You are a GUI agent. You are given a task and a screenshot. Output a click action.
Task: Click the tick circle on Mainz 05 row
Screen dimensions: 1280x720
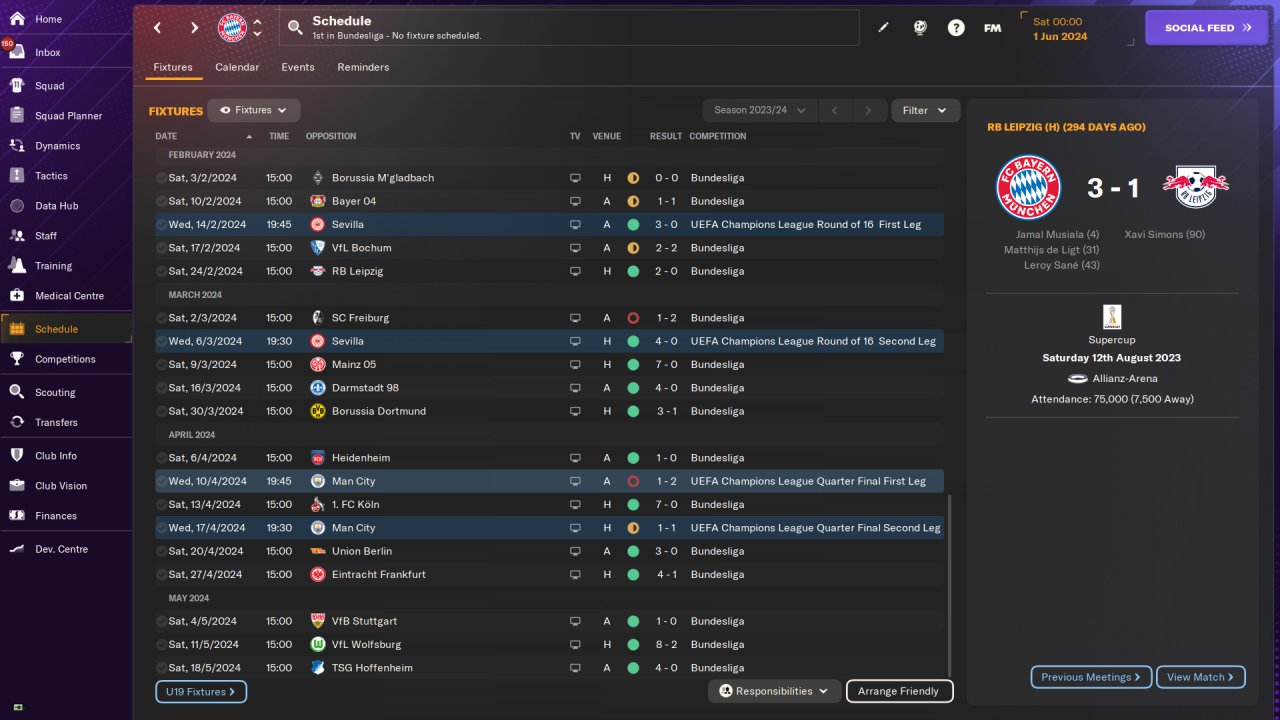[x=161, y=365]
